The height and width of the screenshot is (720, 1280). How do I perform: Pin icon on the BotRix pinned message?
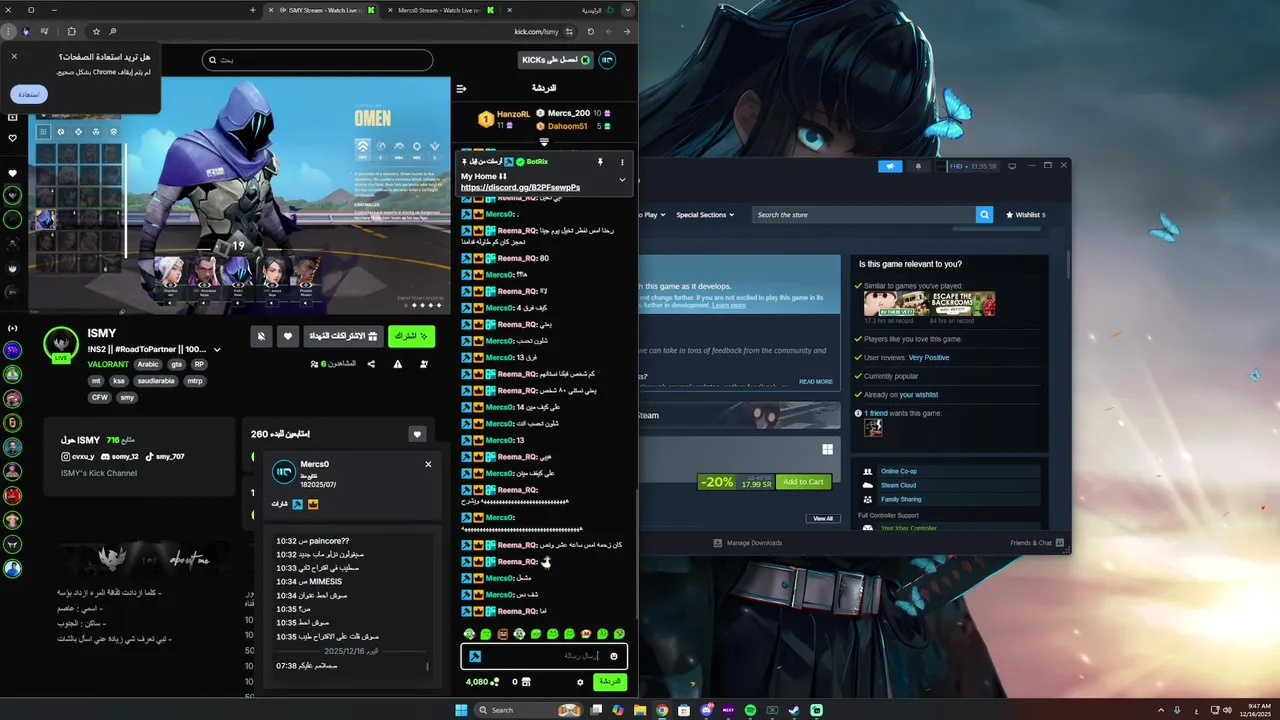coord(600,162)
